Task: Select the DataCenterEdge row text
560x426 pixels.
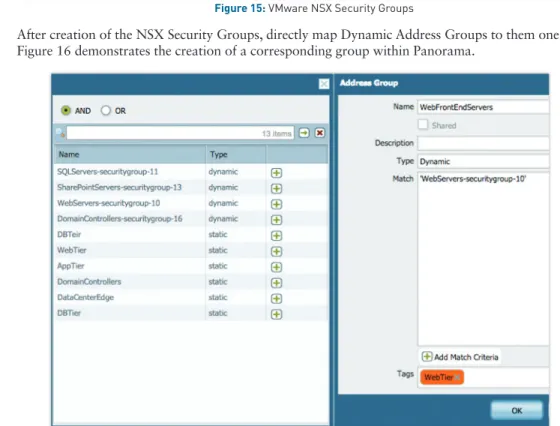Action: click(85, 297)
